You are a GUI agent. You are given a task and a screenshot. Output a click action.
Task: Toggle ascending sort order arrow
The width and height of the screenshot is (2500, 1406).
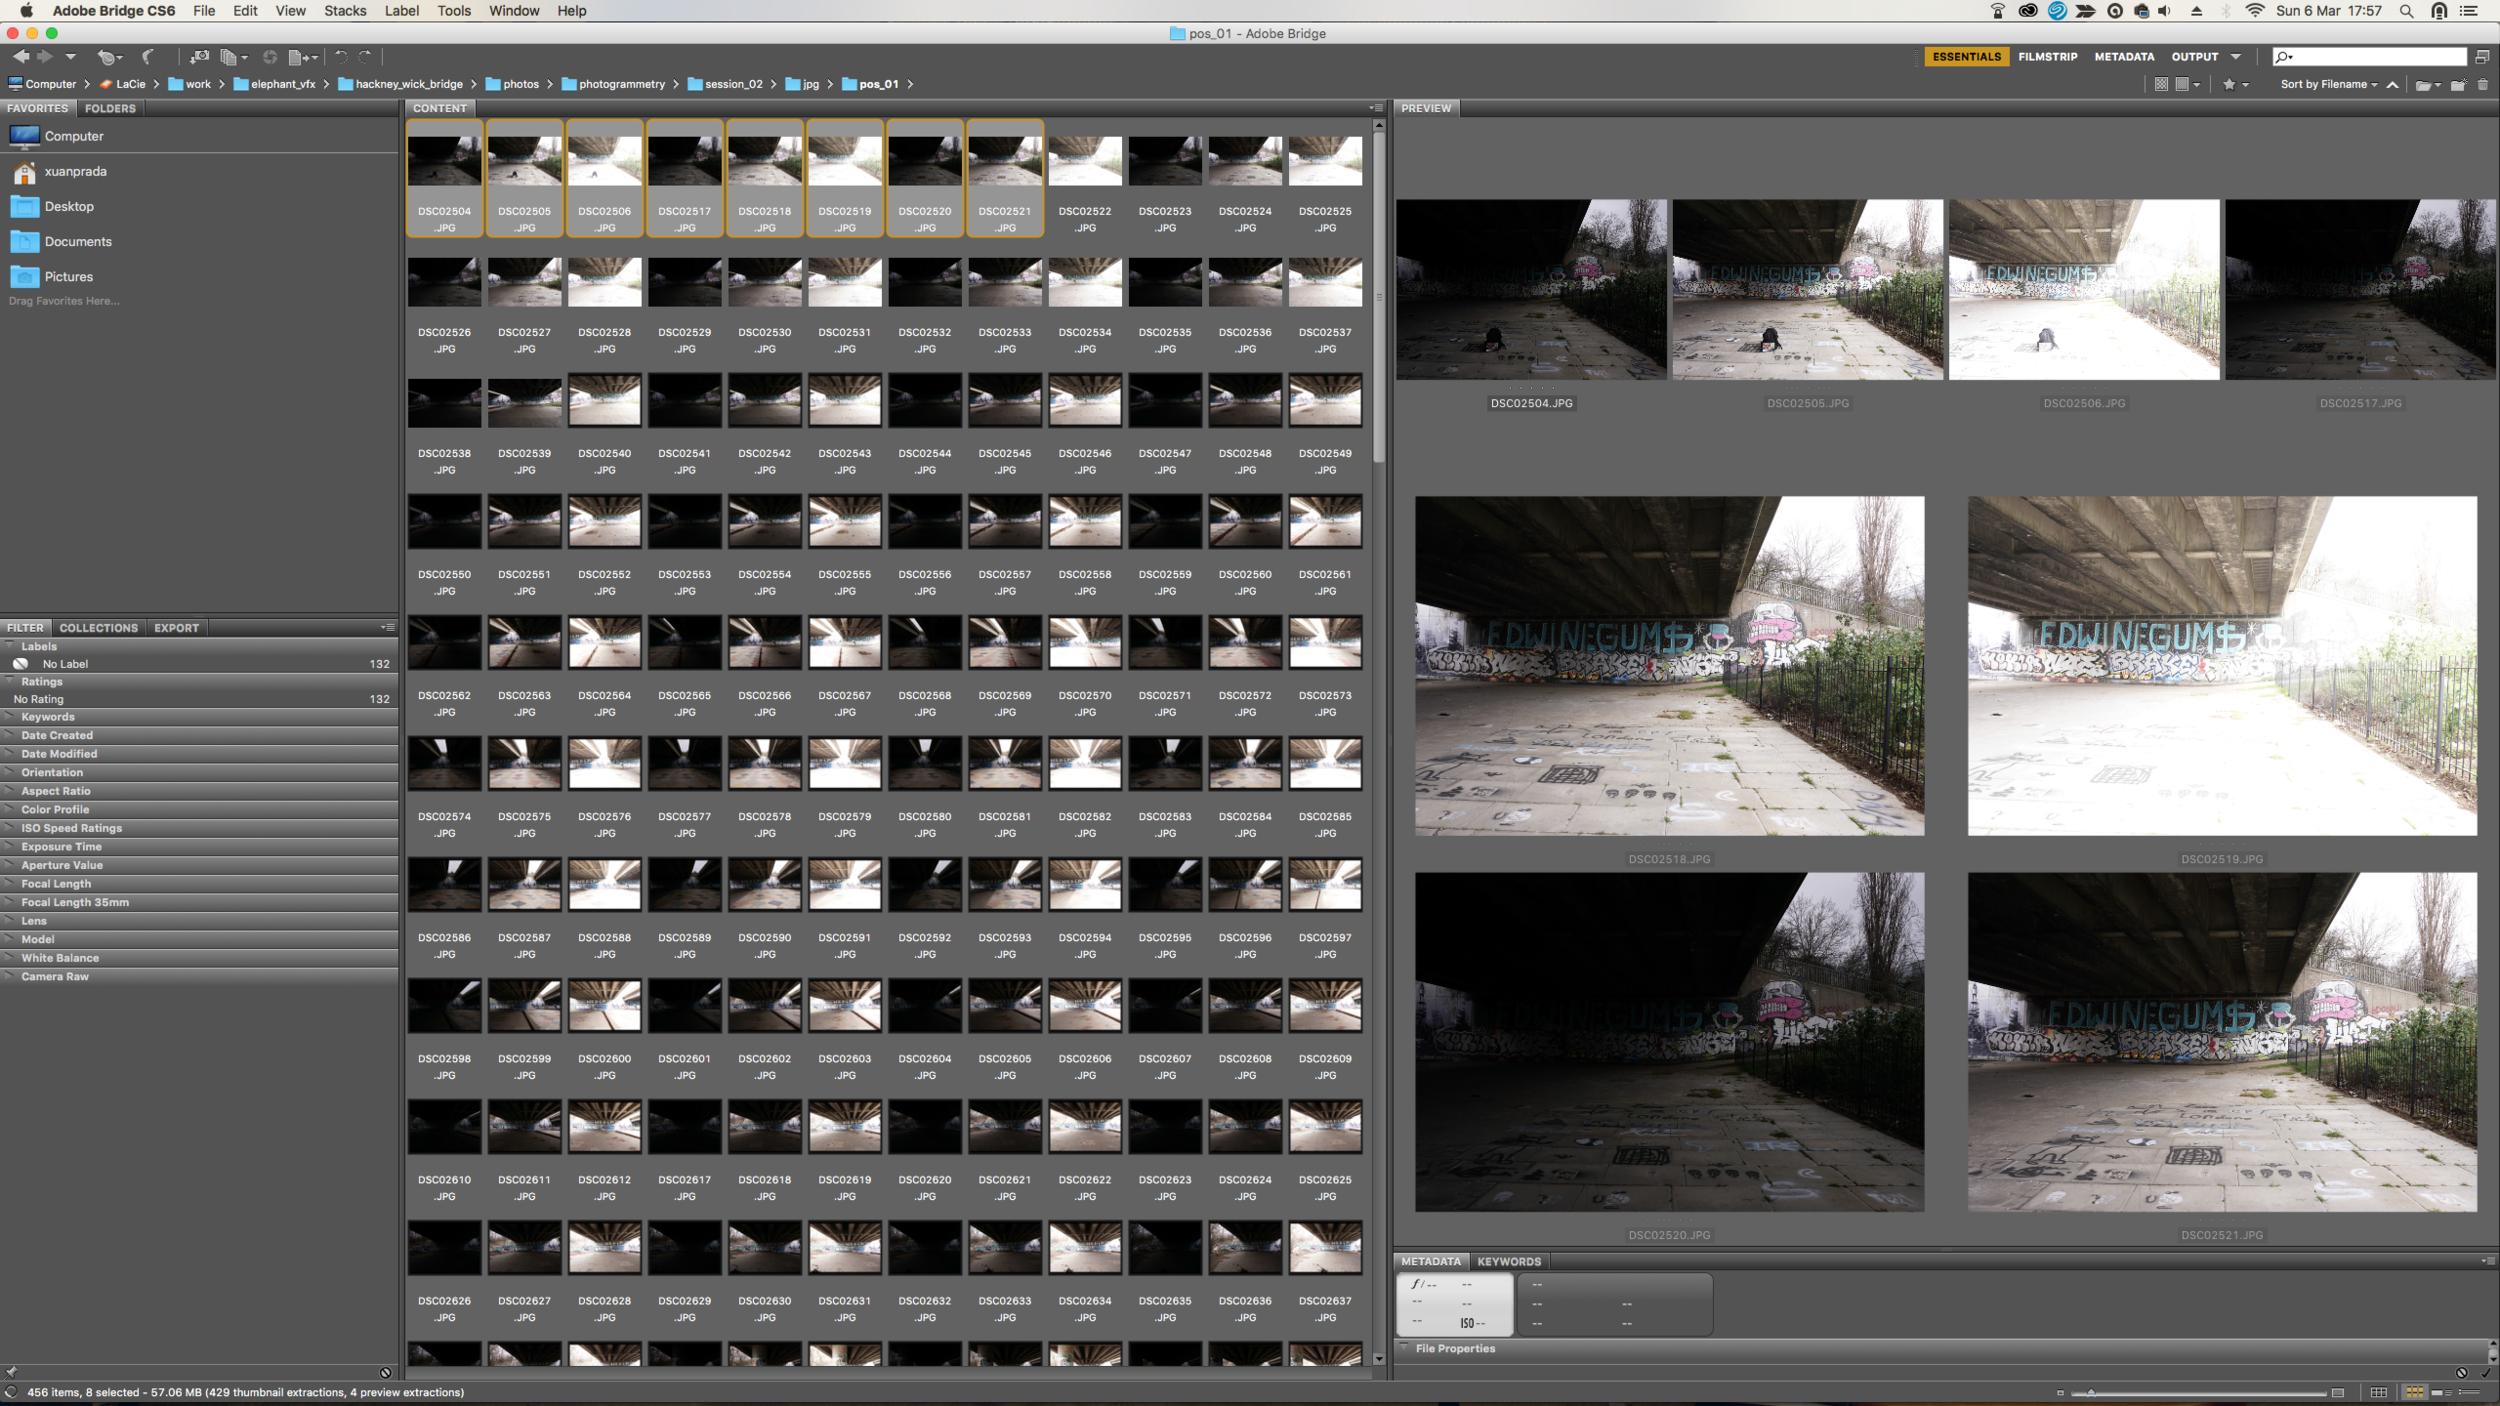[x=2392, y=85]
